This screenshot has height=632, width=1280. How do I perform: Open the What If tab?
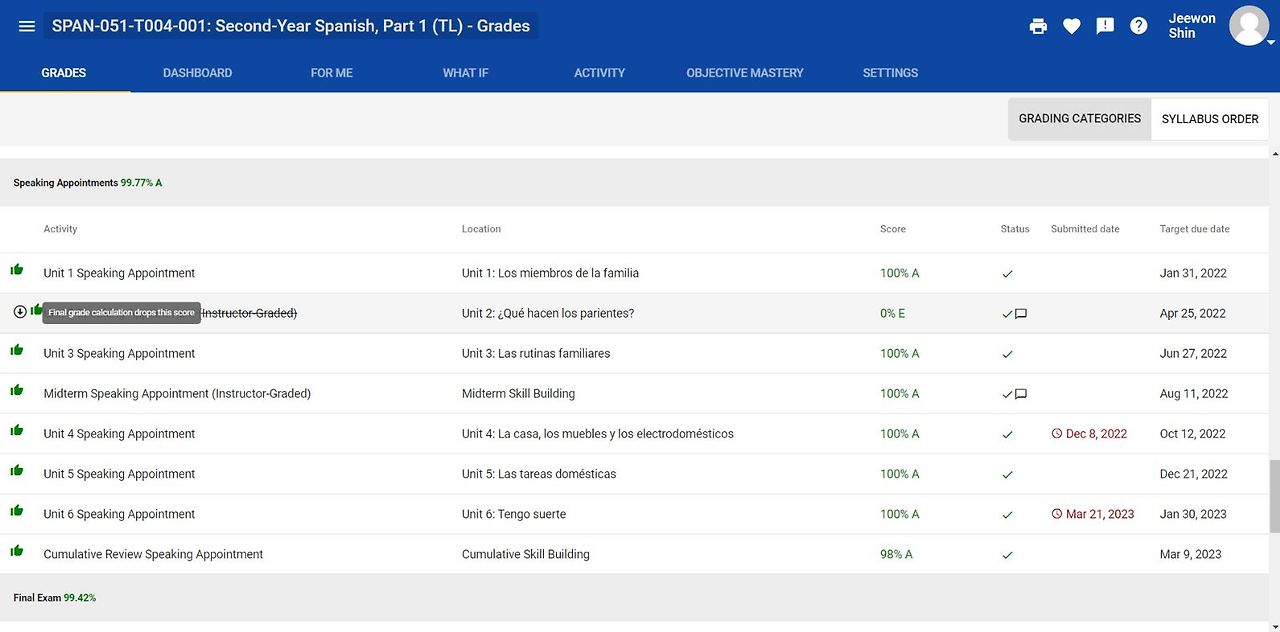tap(465, 73)
